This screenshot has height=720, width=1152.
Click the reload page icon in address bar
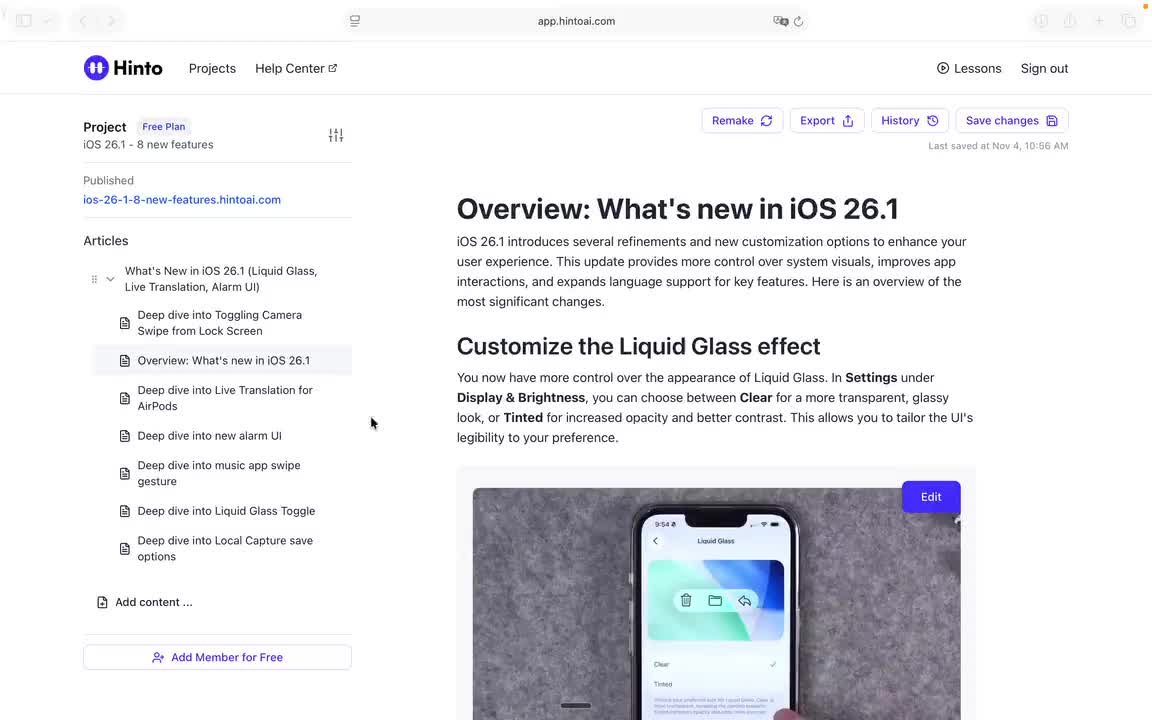click(798, 21)
